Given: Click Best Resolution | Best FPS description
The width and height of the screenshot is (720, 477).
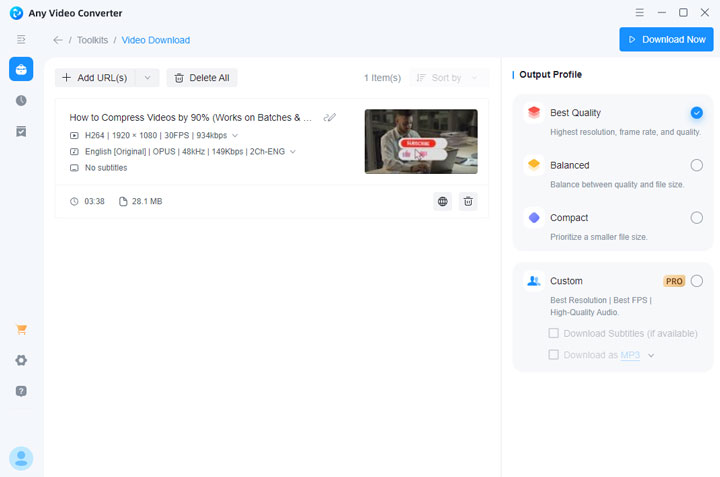Looking at the screenshot, I should pyautogui.click(x=601, y=306).
